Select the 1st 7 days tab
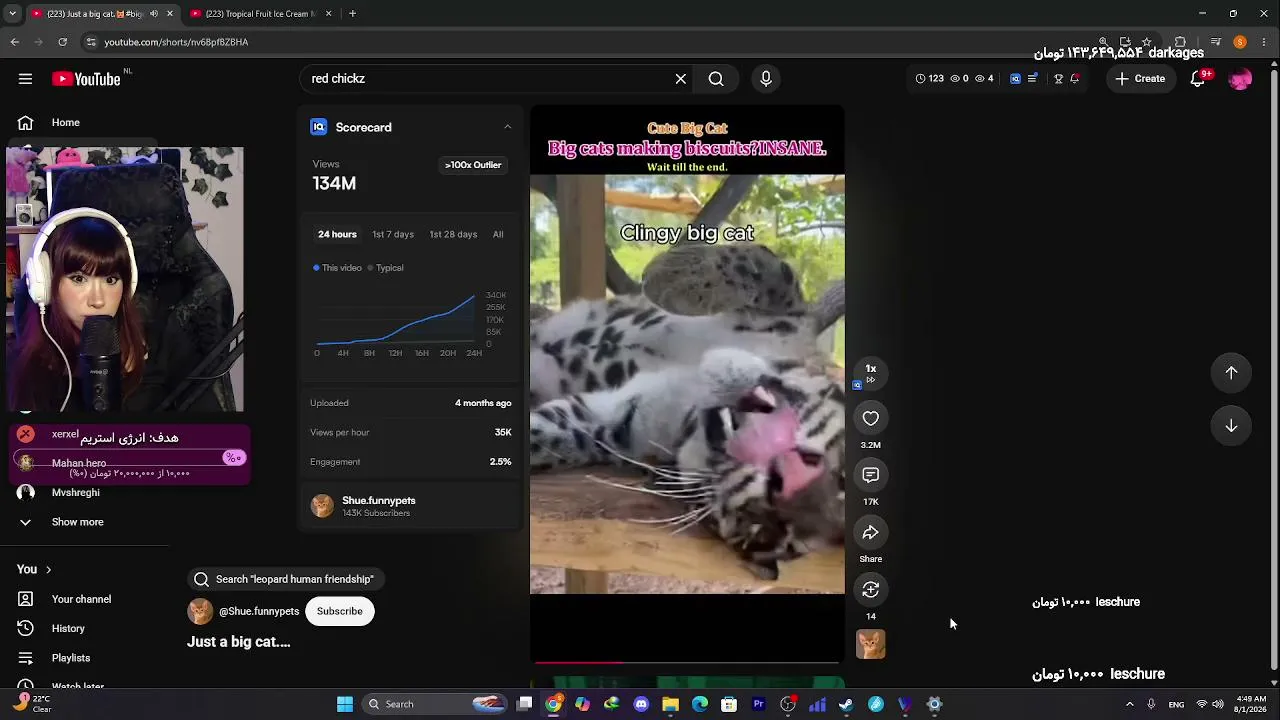Screen dimensions: 1280x720 tap(393, 234)
